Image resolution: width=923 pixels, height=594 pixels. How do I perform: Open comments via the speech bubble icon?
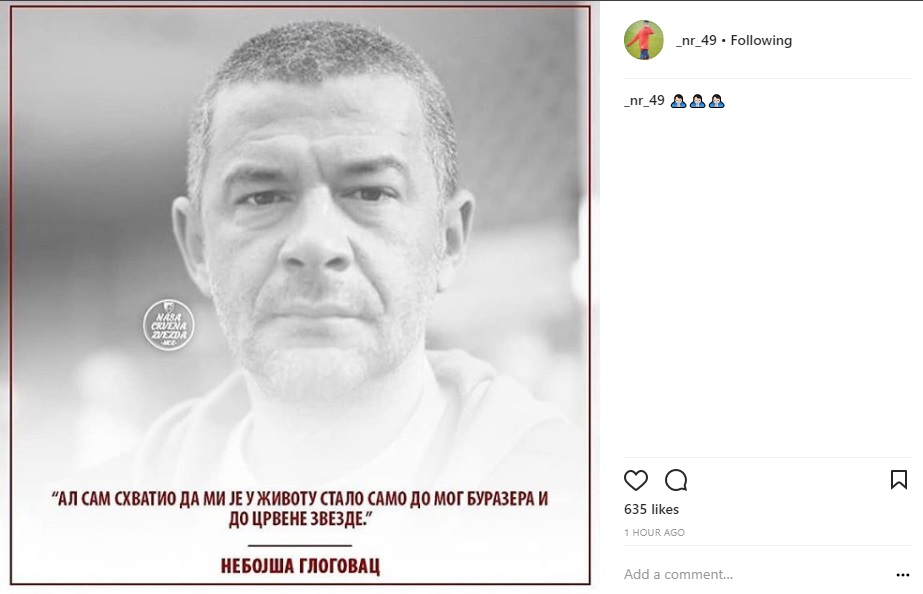676,480
